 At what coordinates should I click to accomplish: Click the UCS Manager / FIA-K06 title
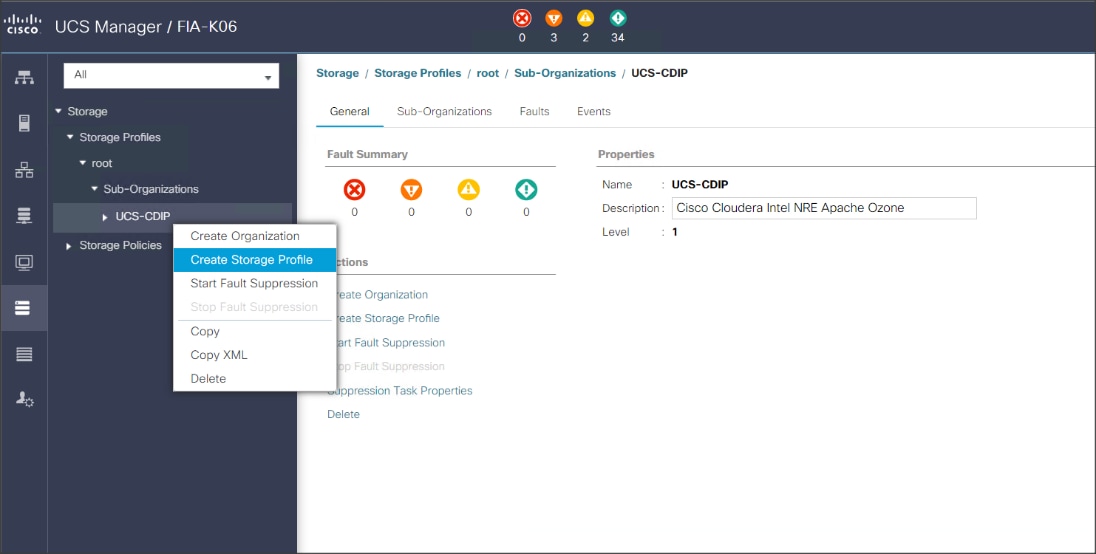[x=145, y=27]
